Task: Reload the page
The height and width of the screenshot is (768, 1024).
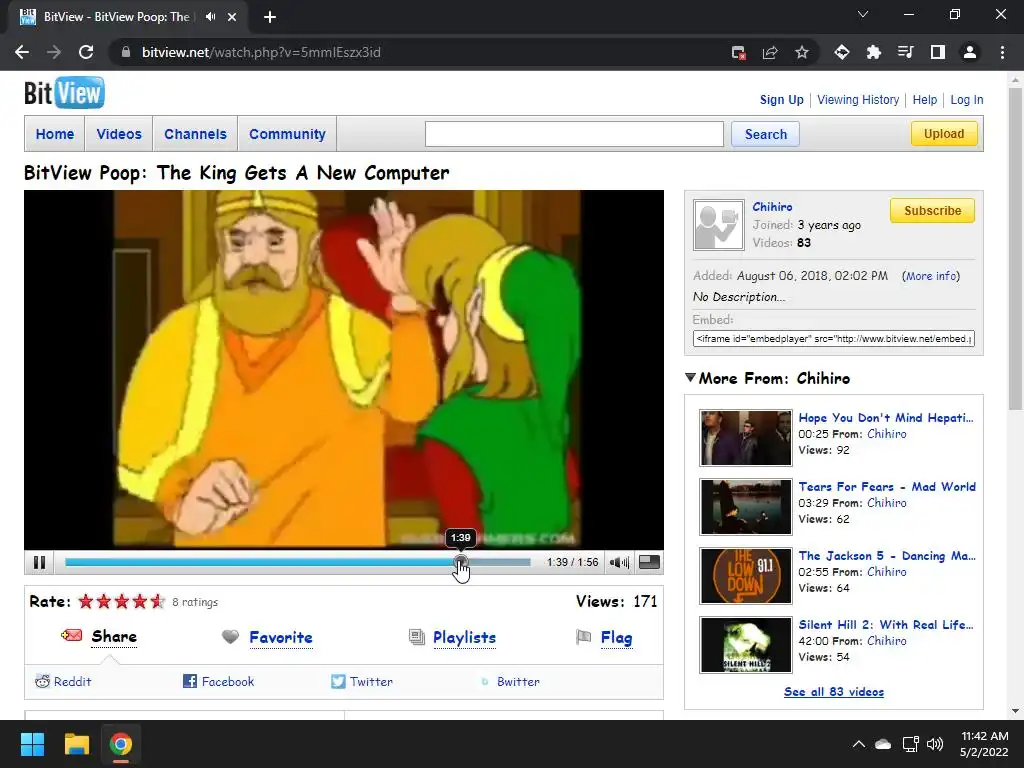Action: (x=86, y=52)
